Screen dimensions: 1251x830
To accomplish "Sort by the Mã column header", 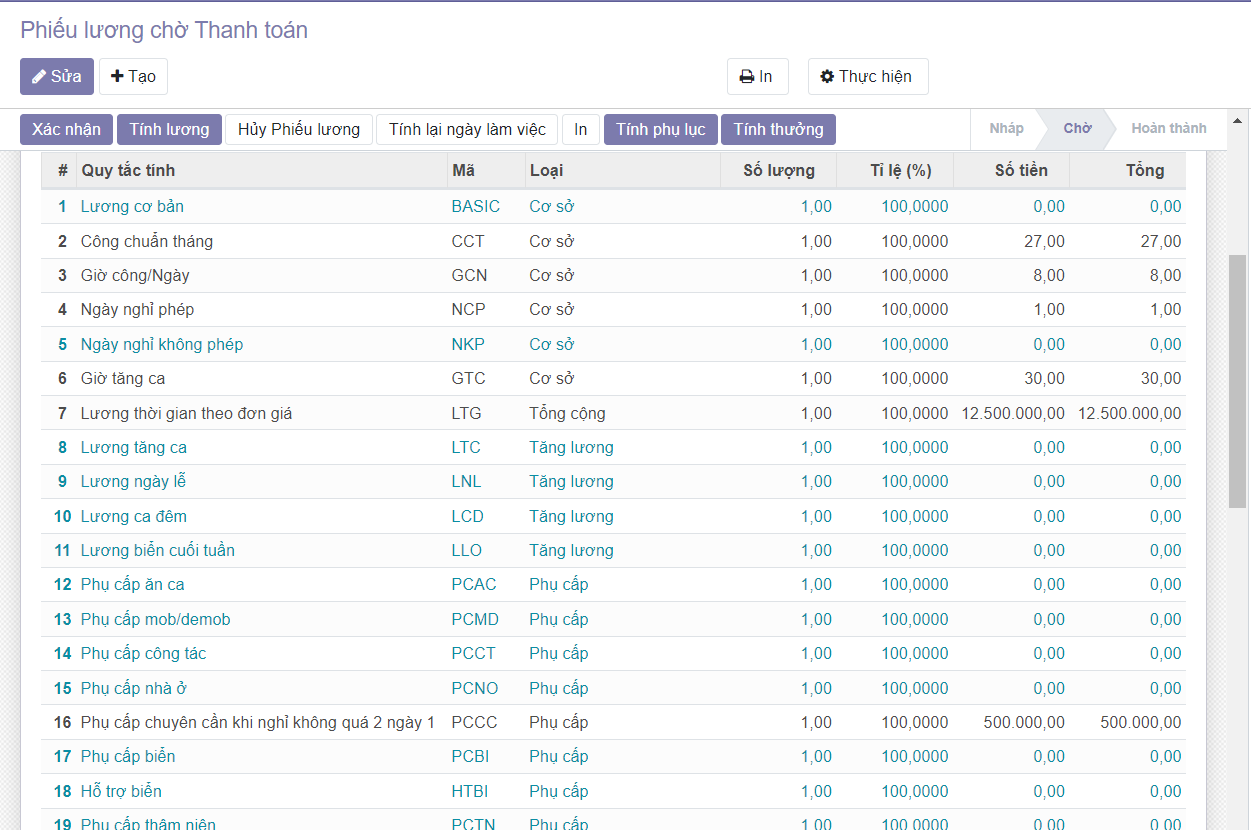I will tap(463, 170).
